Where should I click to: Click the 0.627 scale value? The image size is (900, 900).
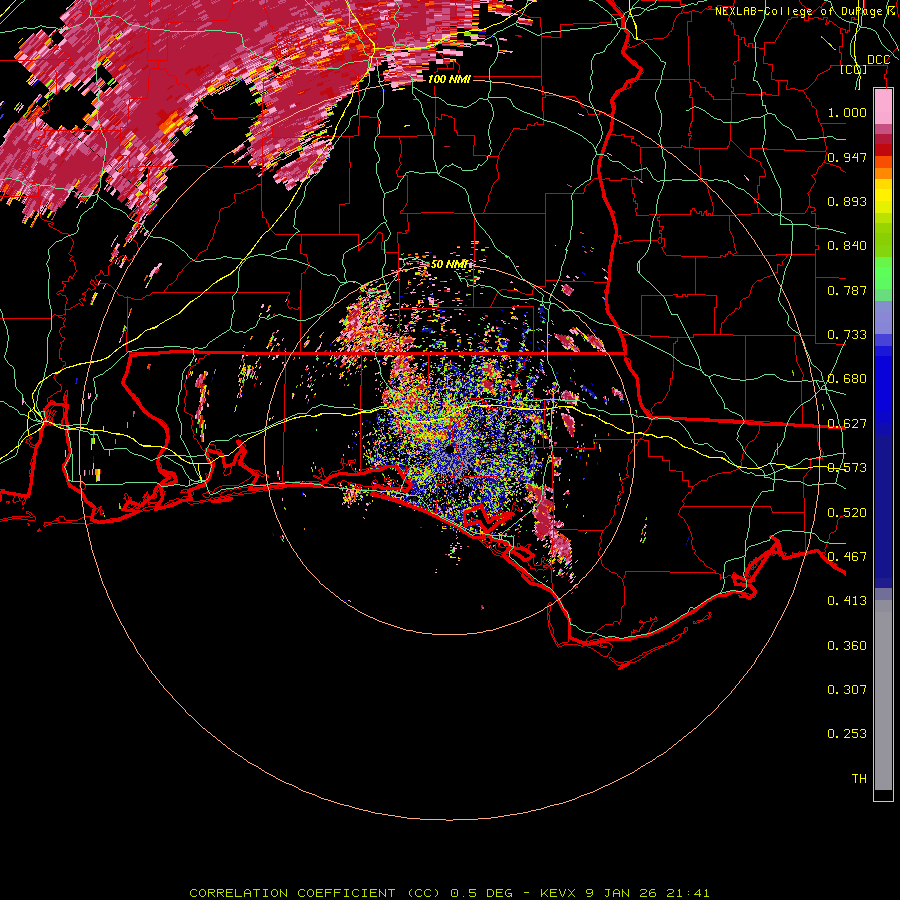click(847, 424)
